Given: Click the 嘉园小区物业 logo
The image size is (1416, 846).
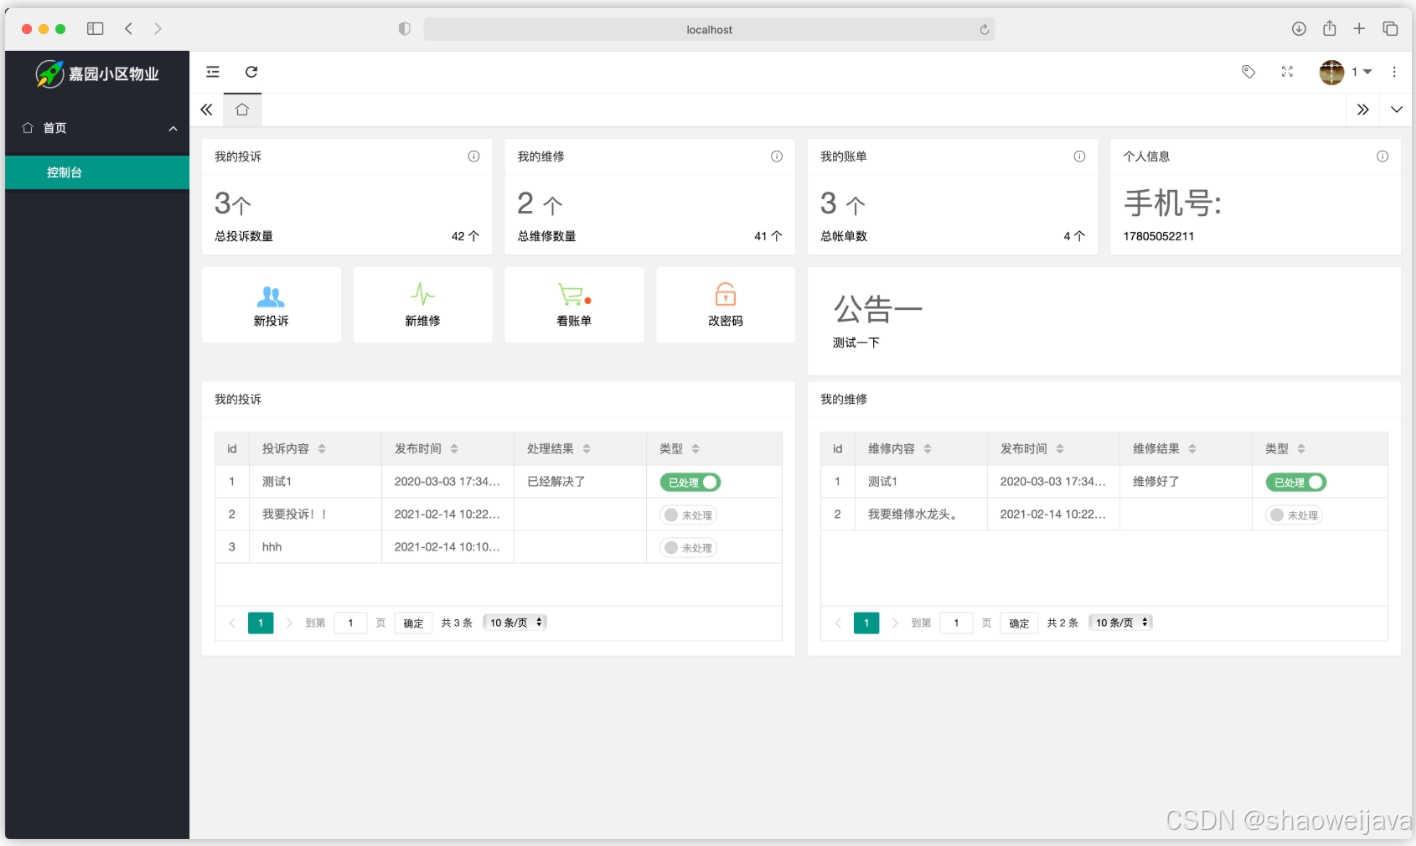Looking at the screenshot, I should [x=97, y=73].
